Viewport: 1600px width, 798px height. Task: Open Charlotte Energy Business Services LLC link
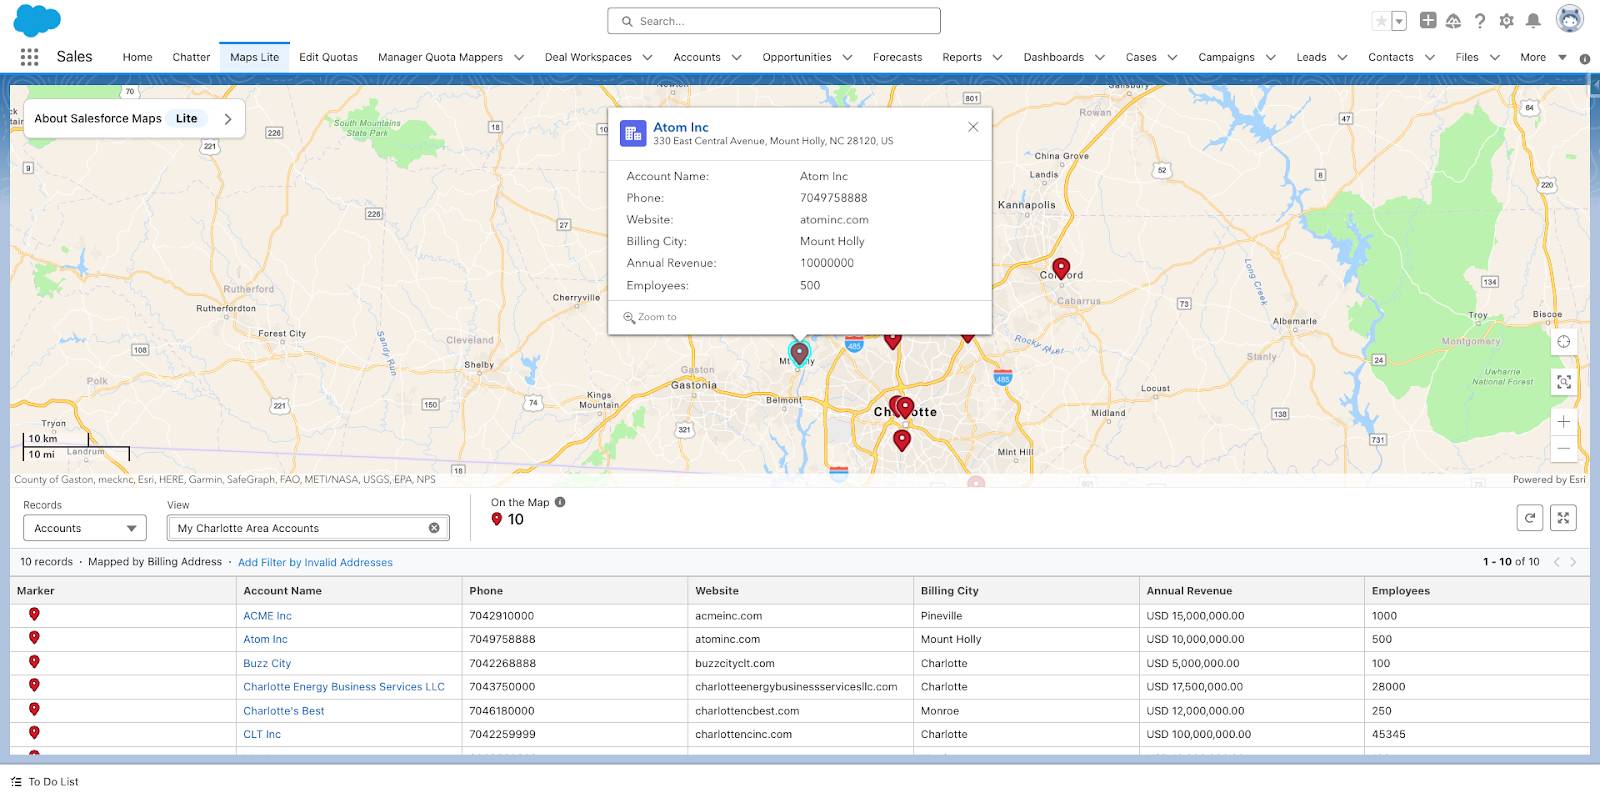click(344, 687)
